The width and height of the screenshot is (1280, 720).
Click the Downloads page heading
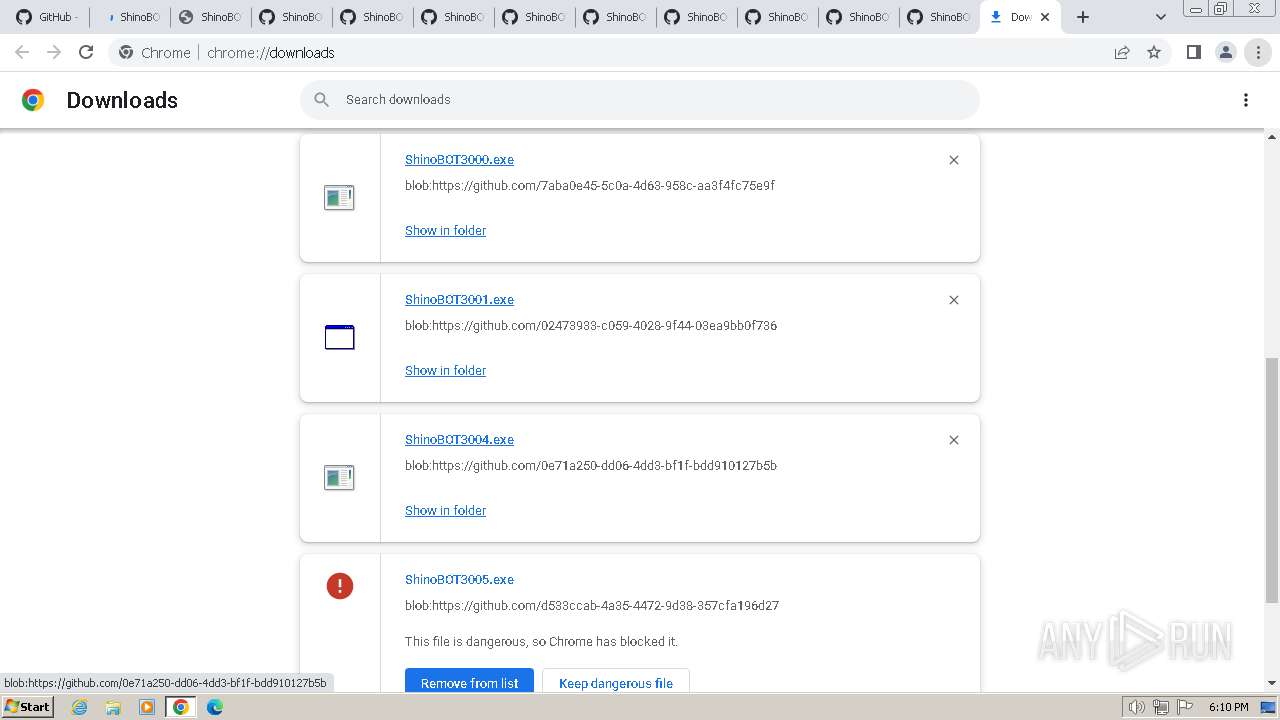coord(122,100)
